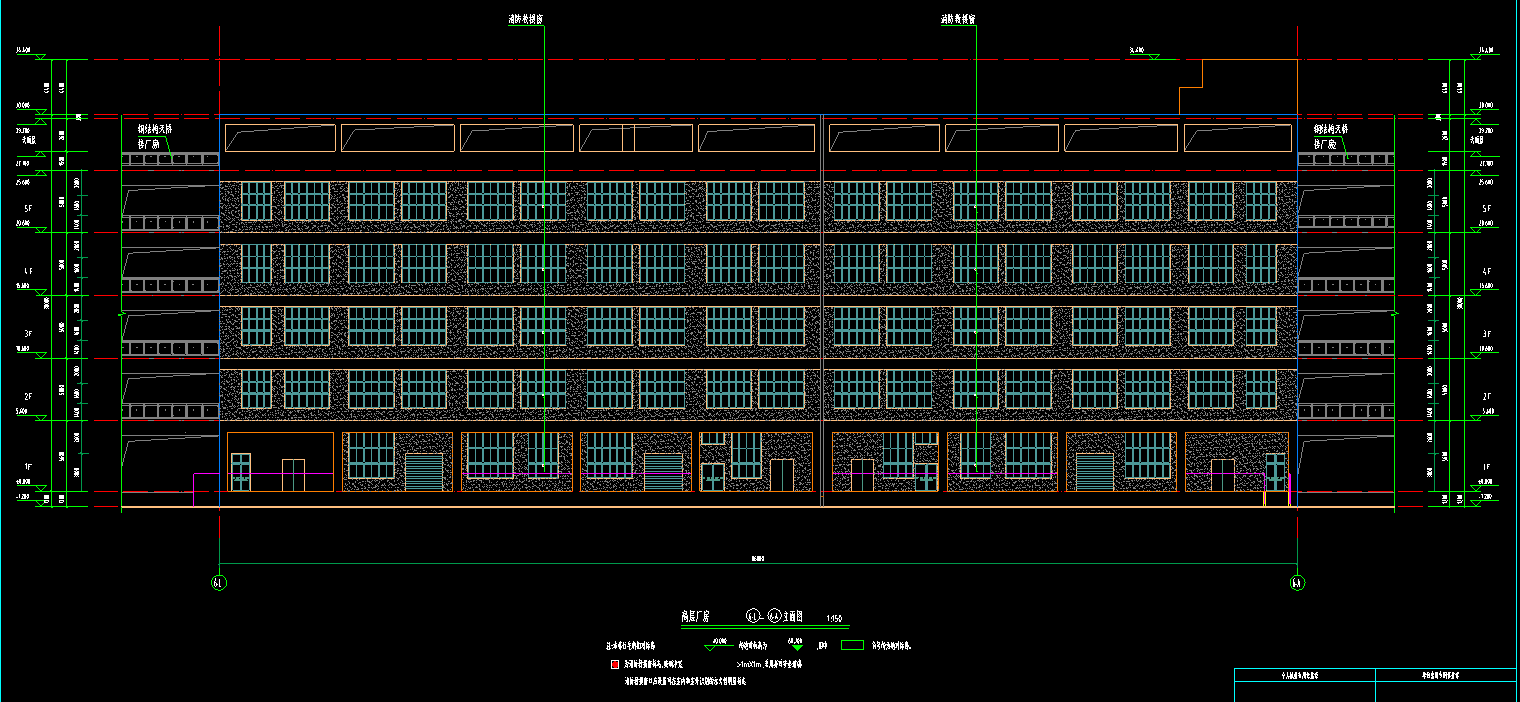Image resolution: width=1520 pixels, height=702 pixels.
Task: Select the 高层厂房 drawing title text
Action: (694, 618)
